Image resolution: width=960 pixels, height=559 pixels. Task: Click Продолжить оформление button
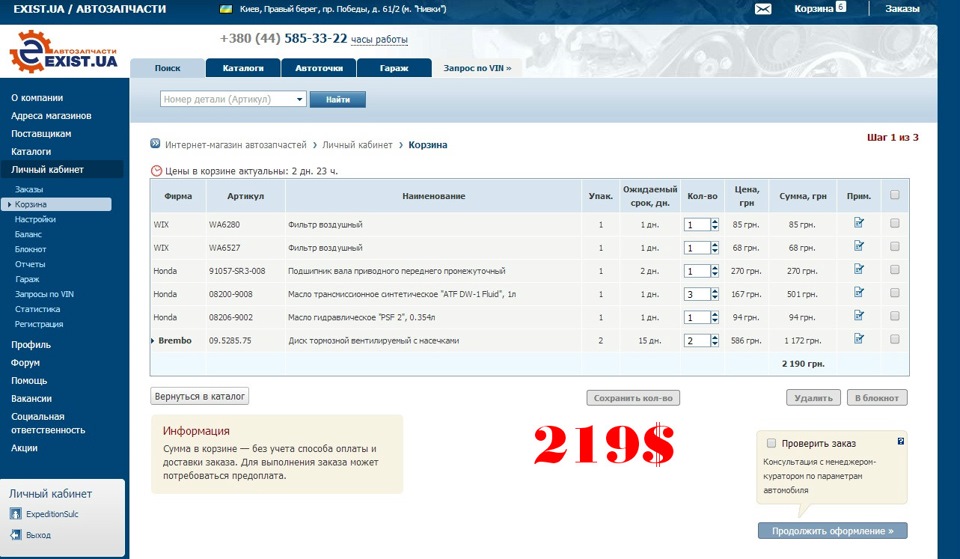click(833, 531)
